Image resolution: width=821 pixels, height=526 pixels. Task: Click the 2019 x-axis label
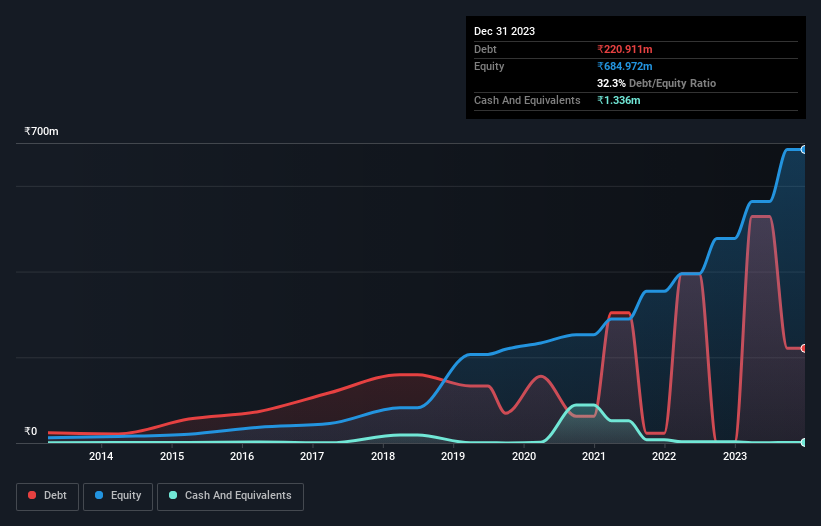(453, 456)
